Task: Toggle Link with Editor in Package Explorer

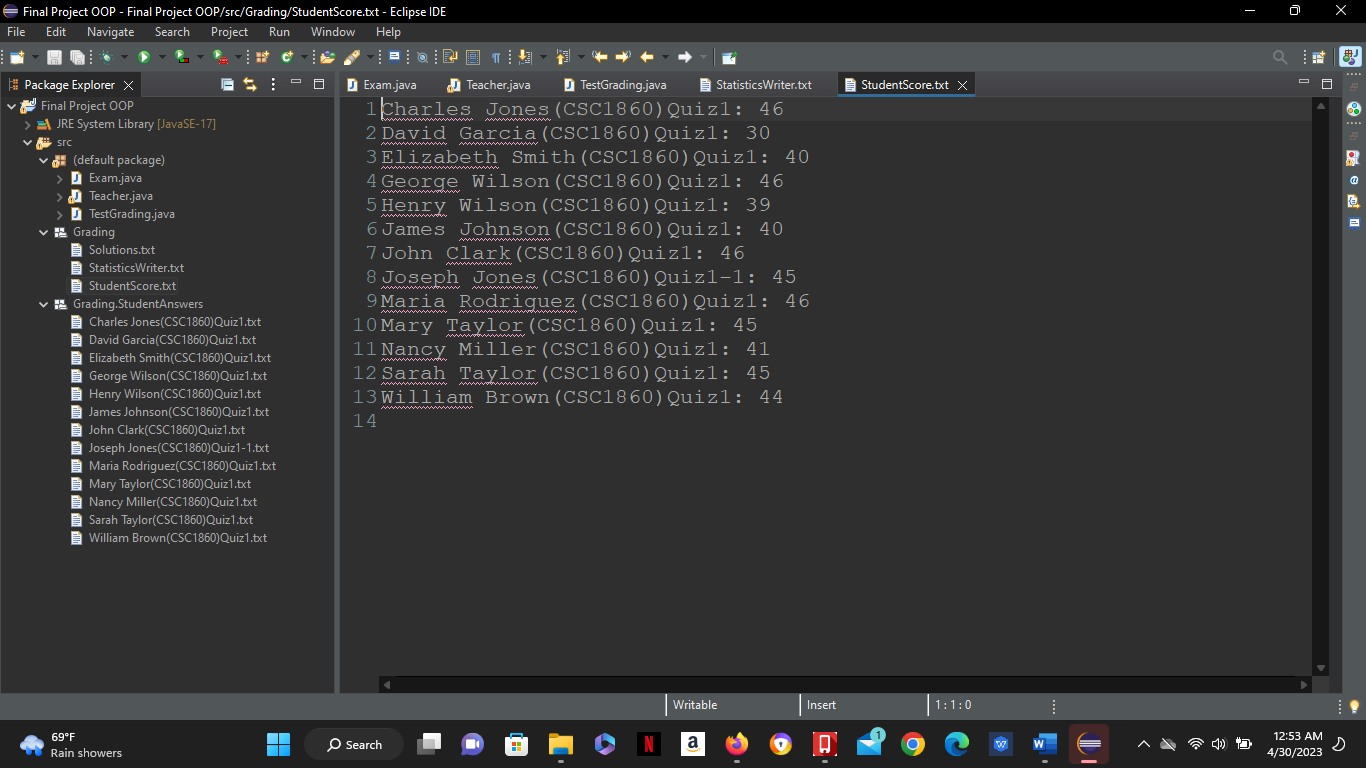Action: [x=250, y=85]
